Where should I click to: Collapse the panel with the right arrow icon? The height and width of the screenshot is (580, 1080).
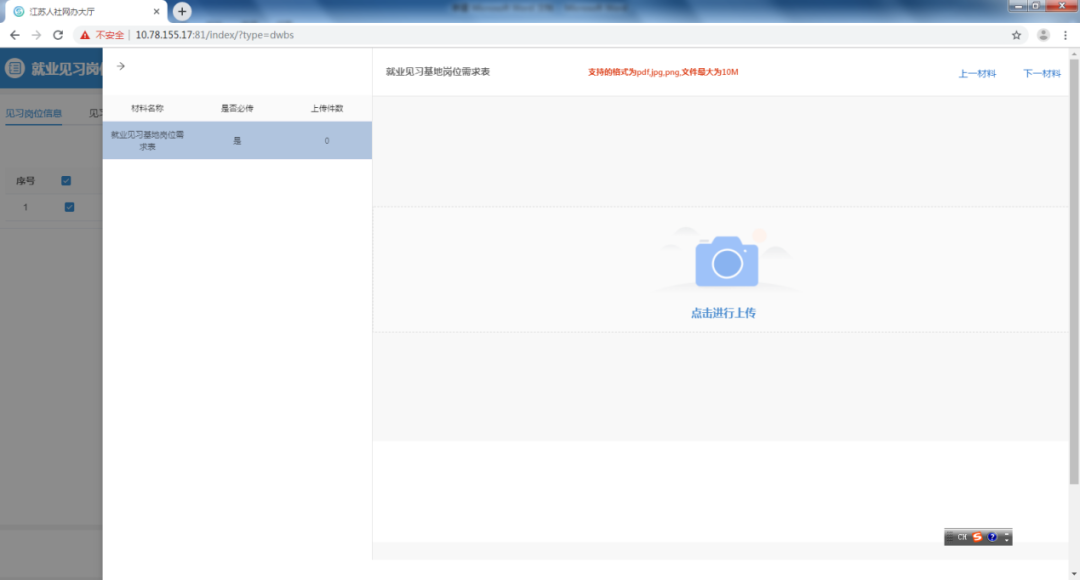click(x=121, y=66)
